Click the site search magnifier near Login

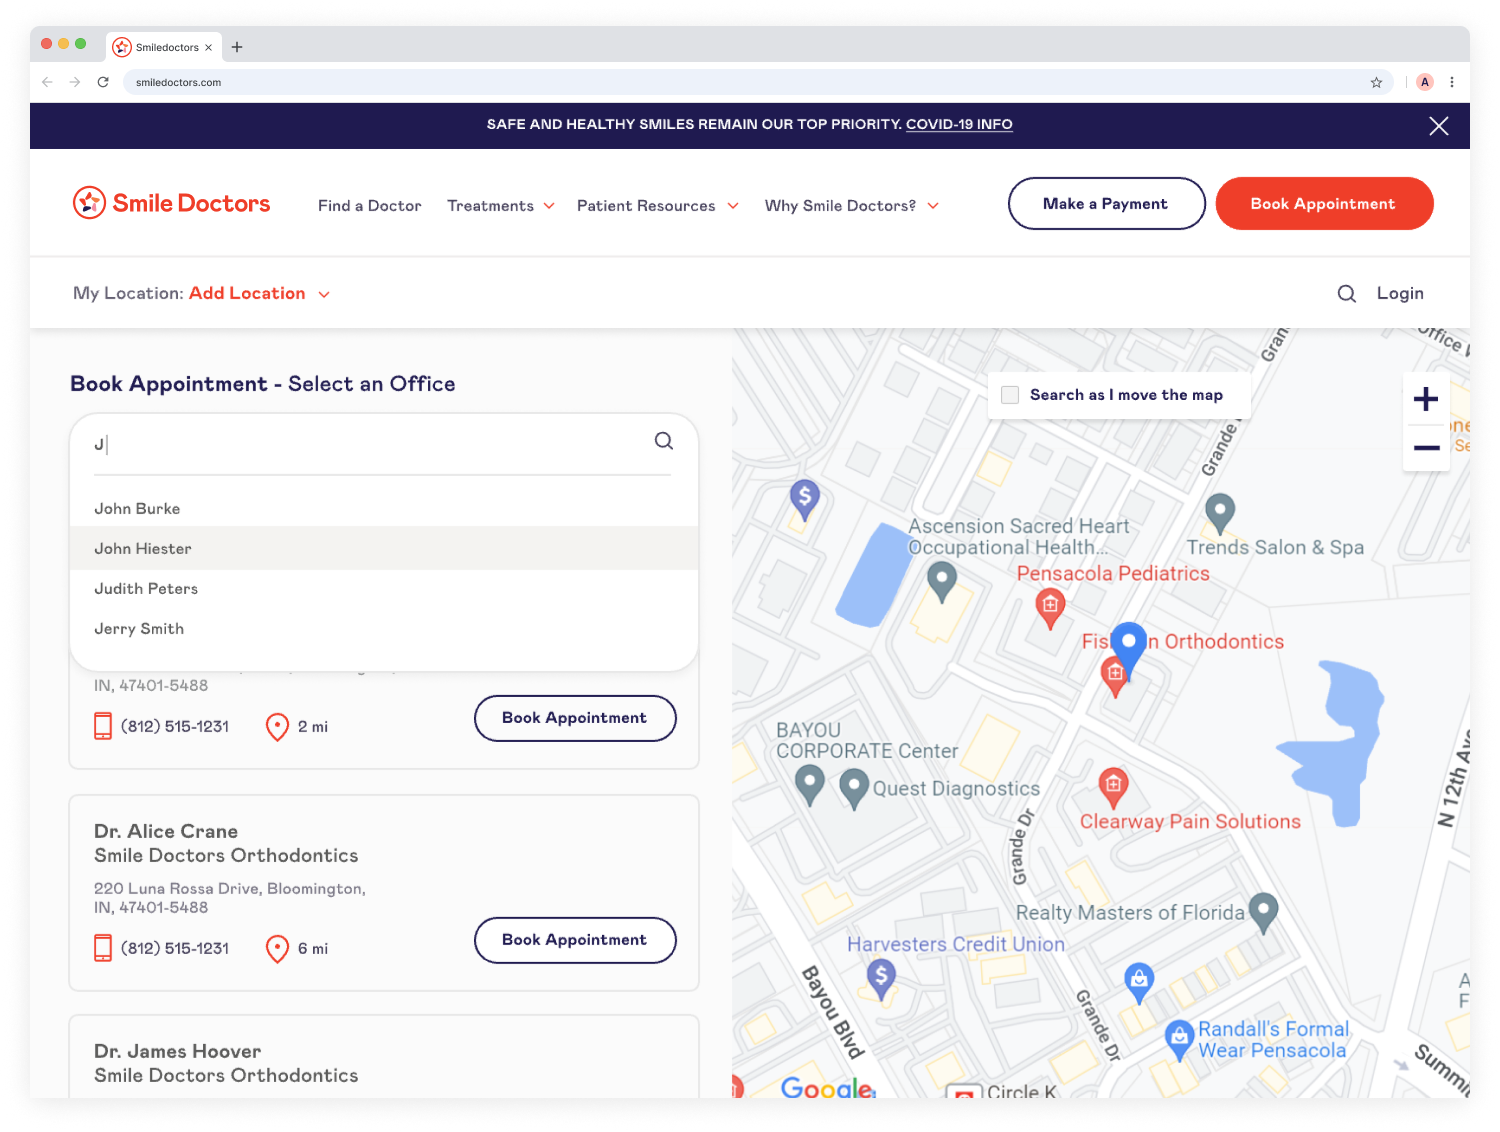click(x=1347, y=293)
